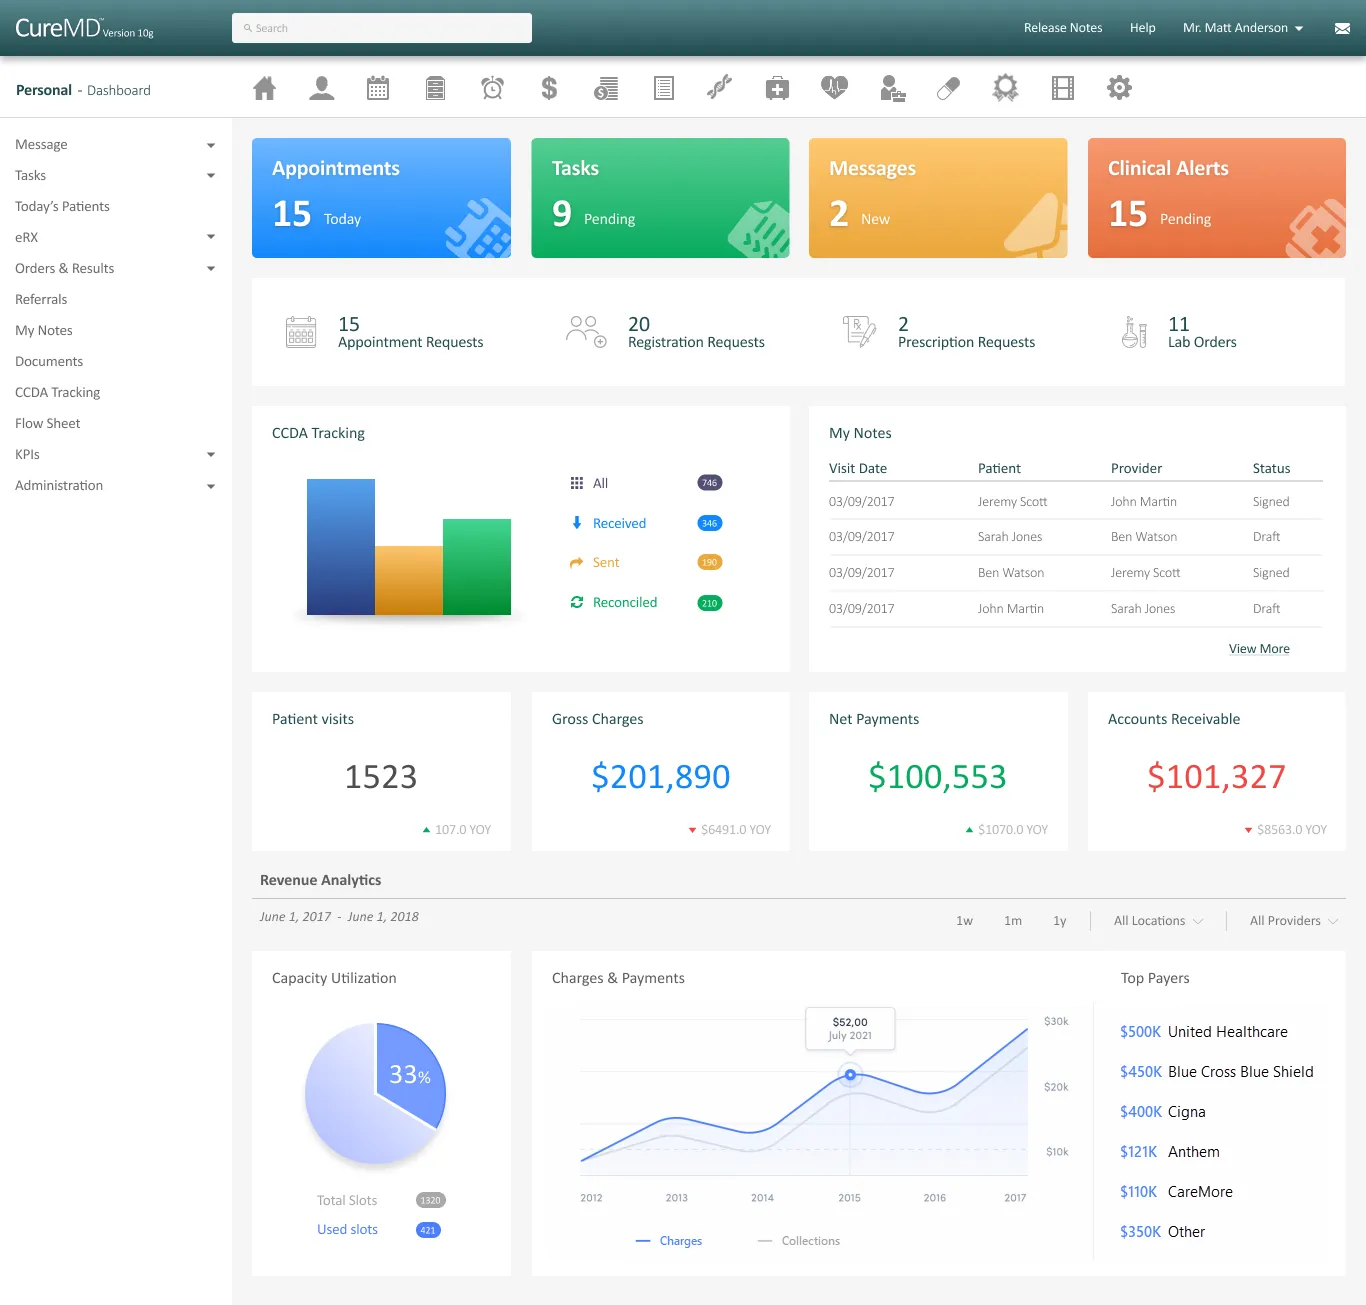Click the green CCDA chart bar
Viewport: 1366px width, 1305px height.
[477, 567]
